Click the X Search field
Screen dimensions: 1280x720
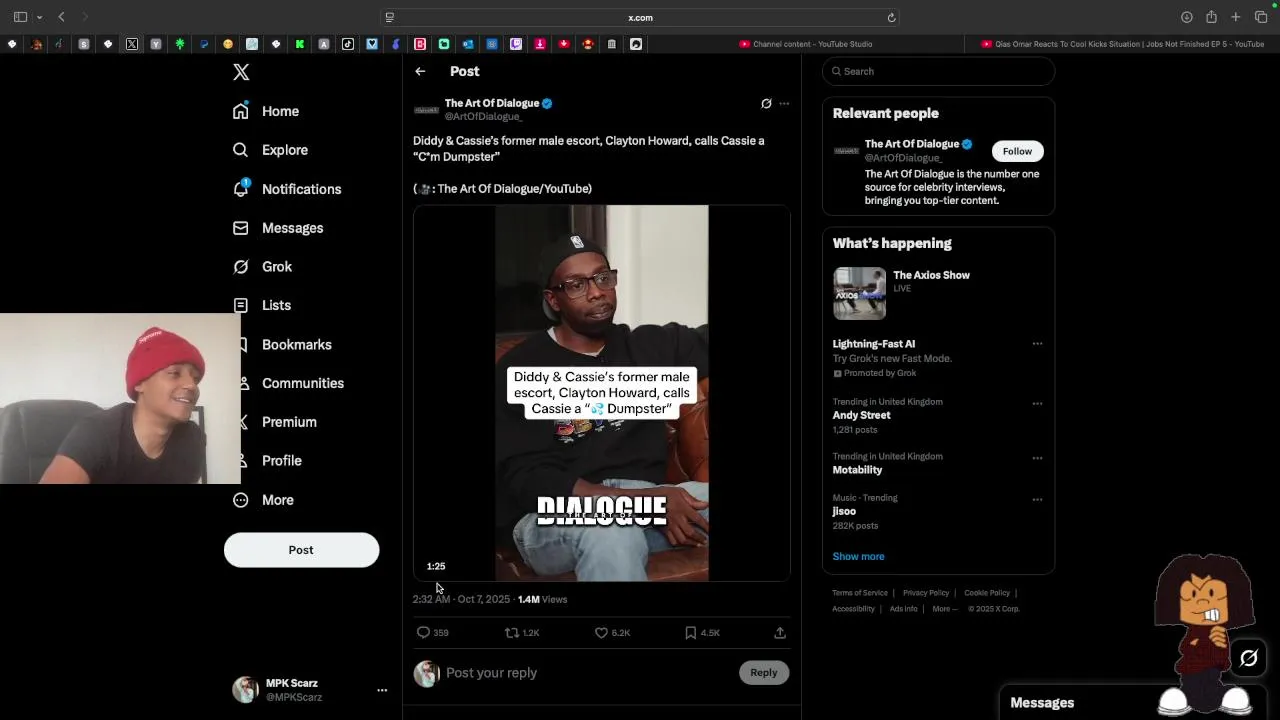(938, 71)
